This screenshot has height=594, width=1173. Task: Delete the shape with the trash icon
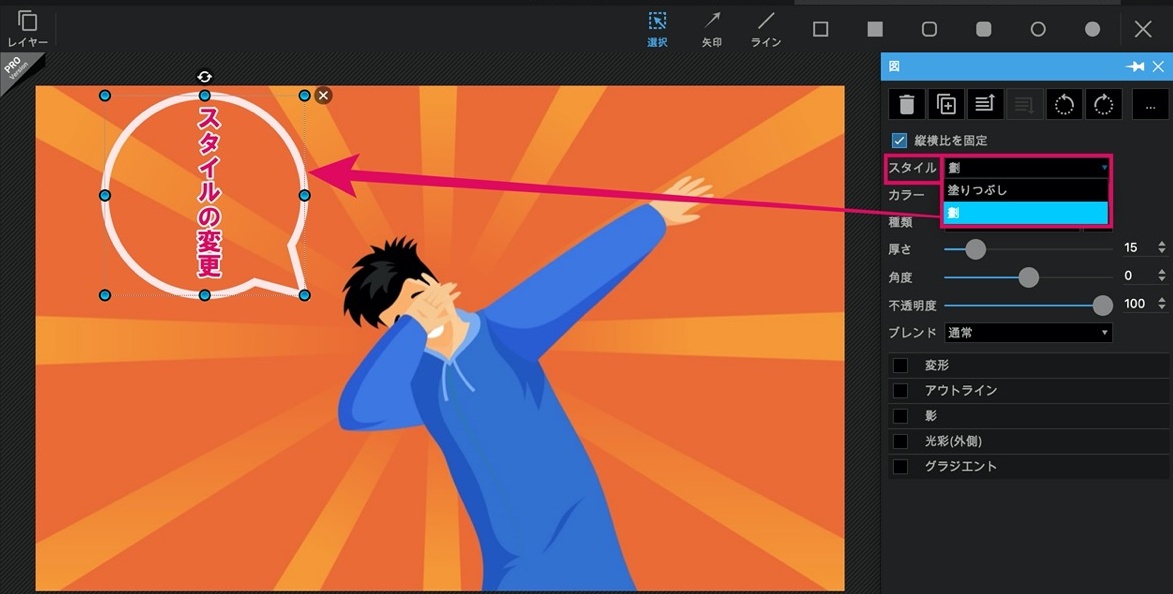click(x=907, y=105)
